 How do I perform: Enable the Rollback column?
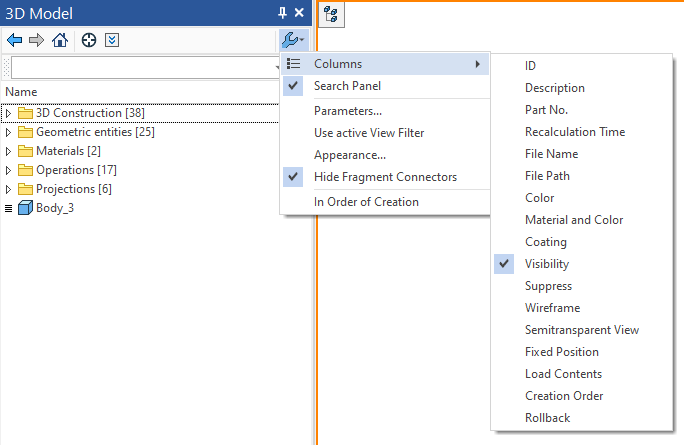[x=582, y=418]
